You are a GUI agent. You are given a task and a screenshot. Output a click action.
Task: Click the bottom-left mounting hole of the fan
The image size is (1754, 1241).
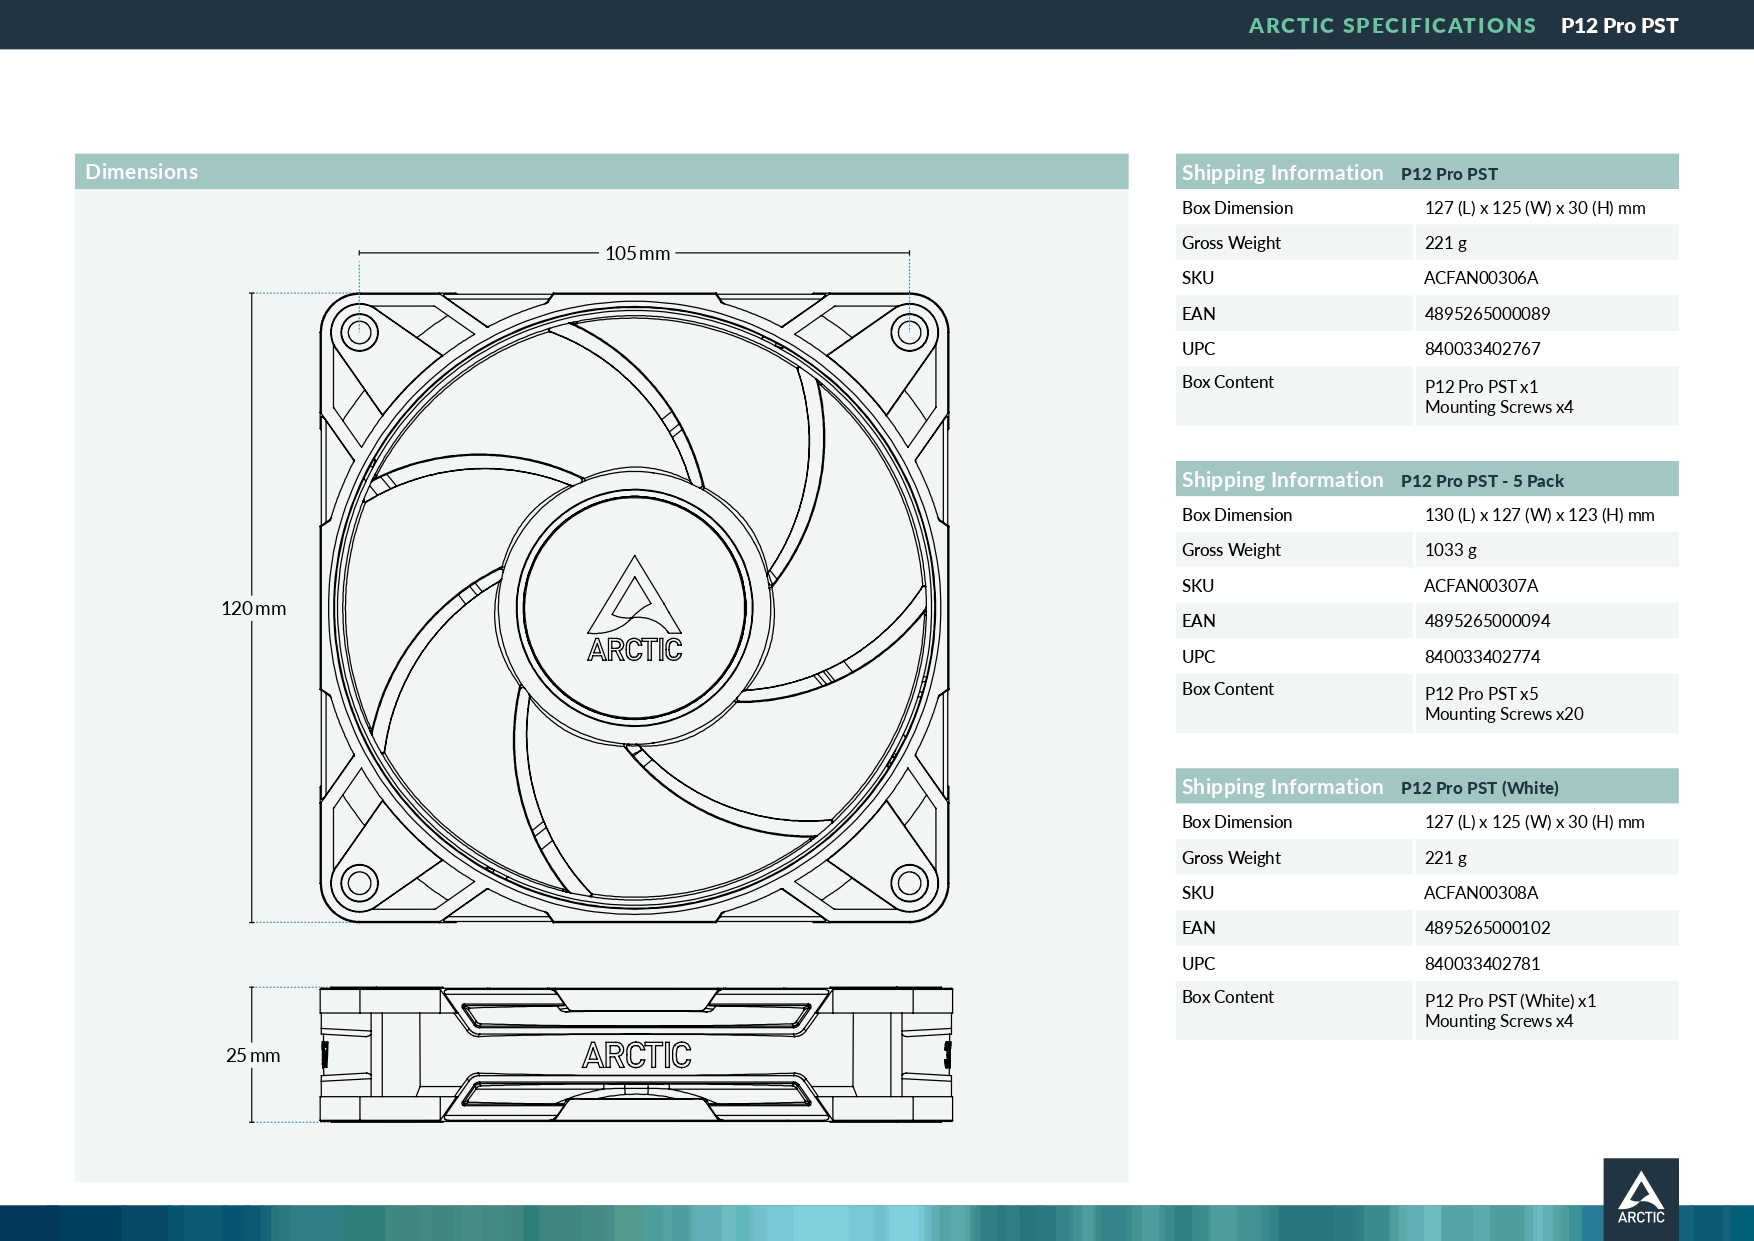[360, 883]
